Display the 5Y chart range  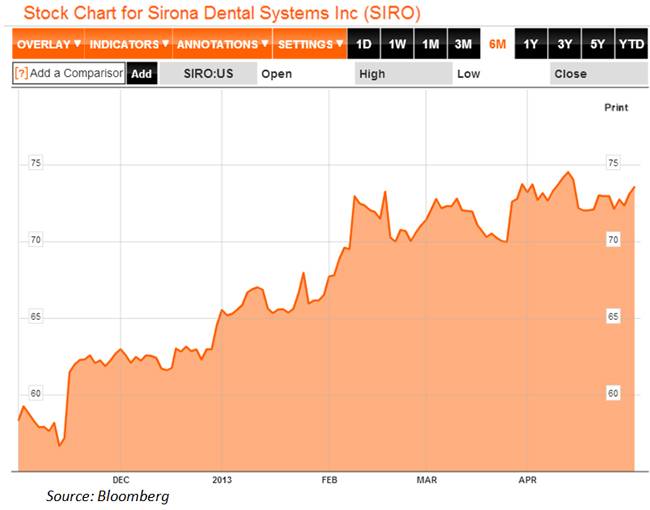pyautogui.click(x=597, y=45)
